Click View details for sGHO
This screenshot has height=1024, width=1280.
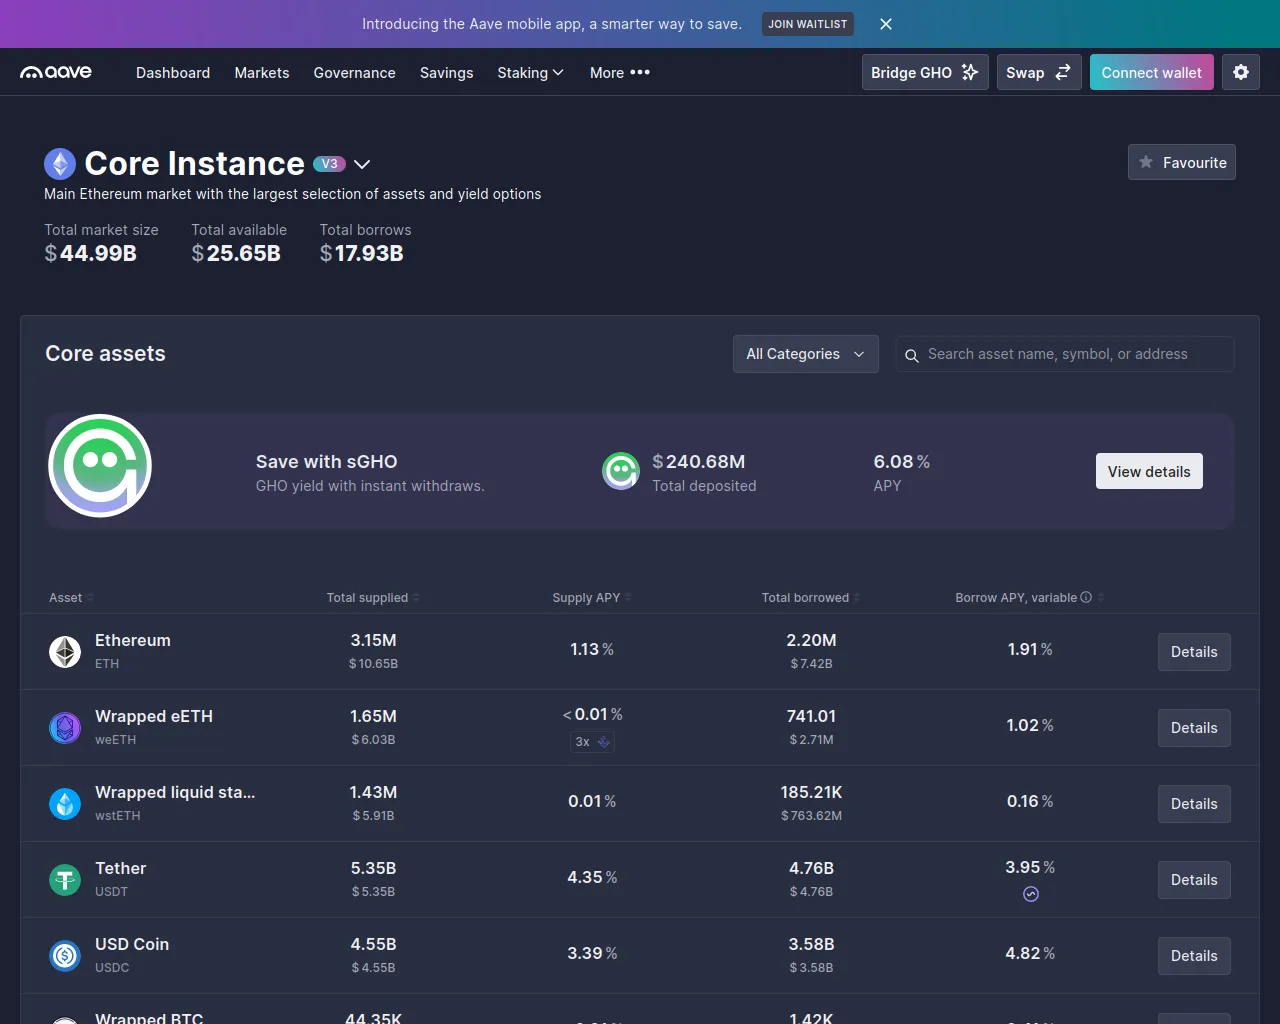[1149, 471]
